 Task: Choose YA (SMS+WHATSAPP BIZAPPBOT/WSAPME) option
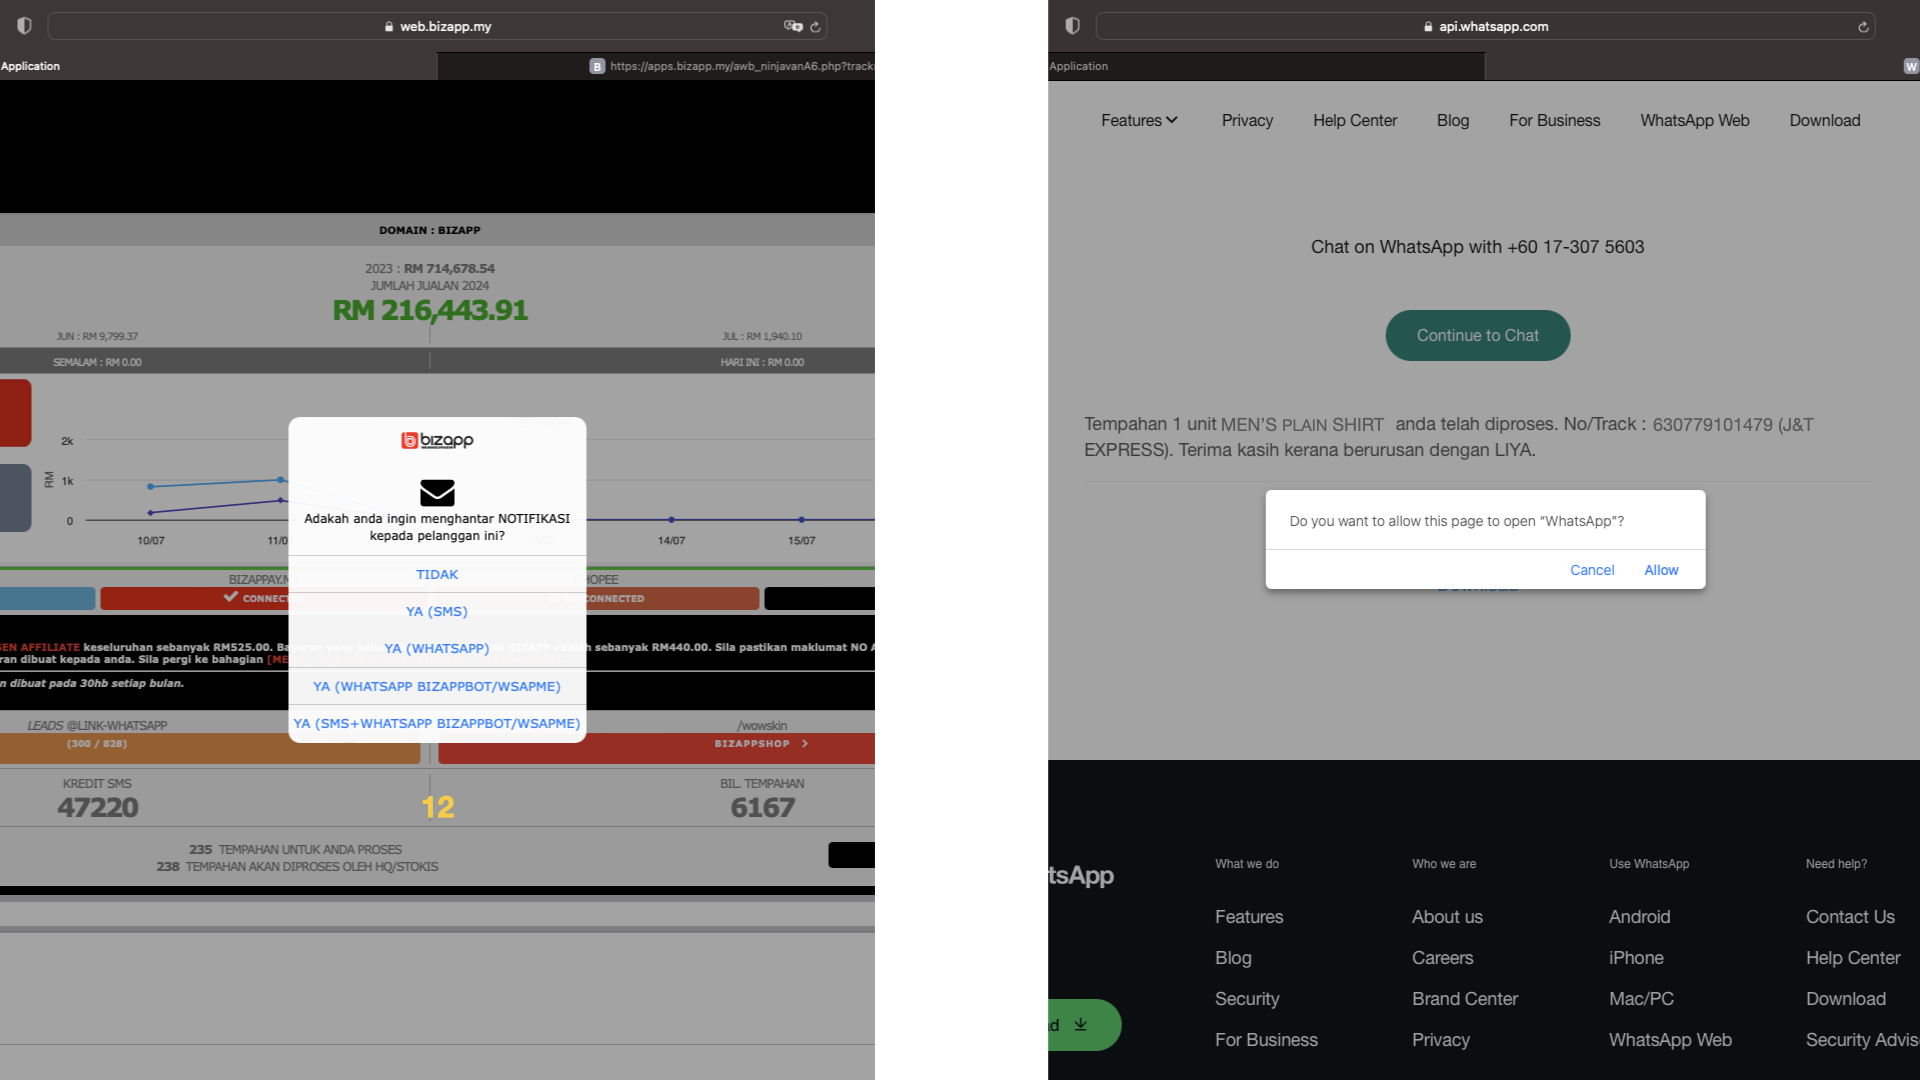[437, 723]
